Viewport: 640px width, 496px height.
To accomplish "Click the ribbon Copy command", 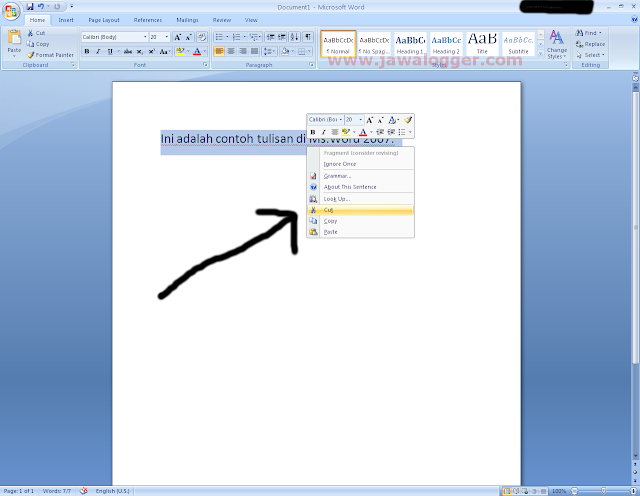I will coord(38,44).
